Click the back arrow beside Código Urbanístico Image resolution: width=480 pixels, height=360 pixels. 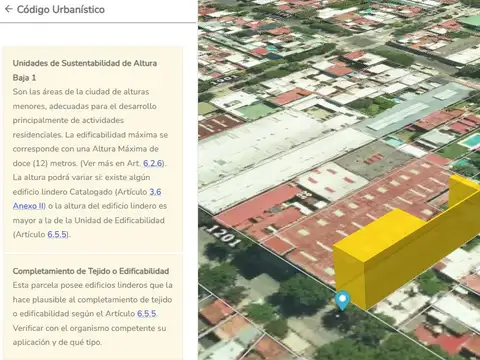[x=9, y=9]
